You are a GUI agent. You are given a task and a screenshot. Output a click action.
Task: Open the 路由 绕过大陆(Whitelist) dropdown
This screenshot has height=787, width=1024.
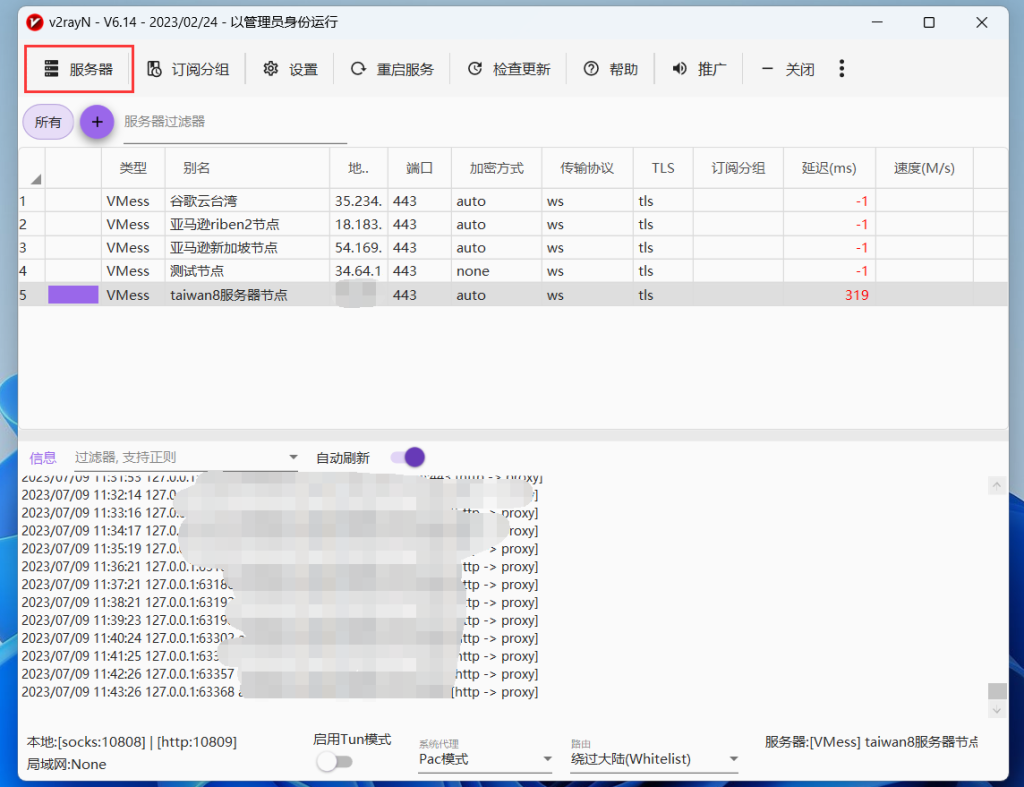pos(654,759)
